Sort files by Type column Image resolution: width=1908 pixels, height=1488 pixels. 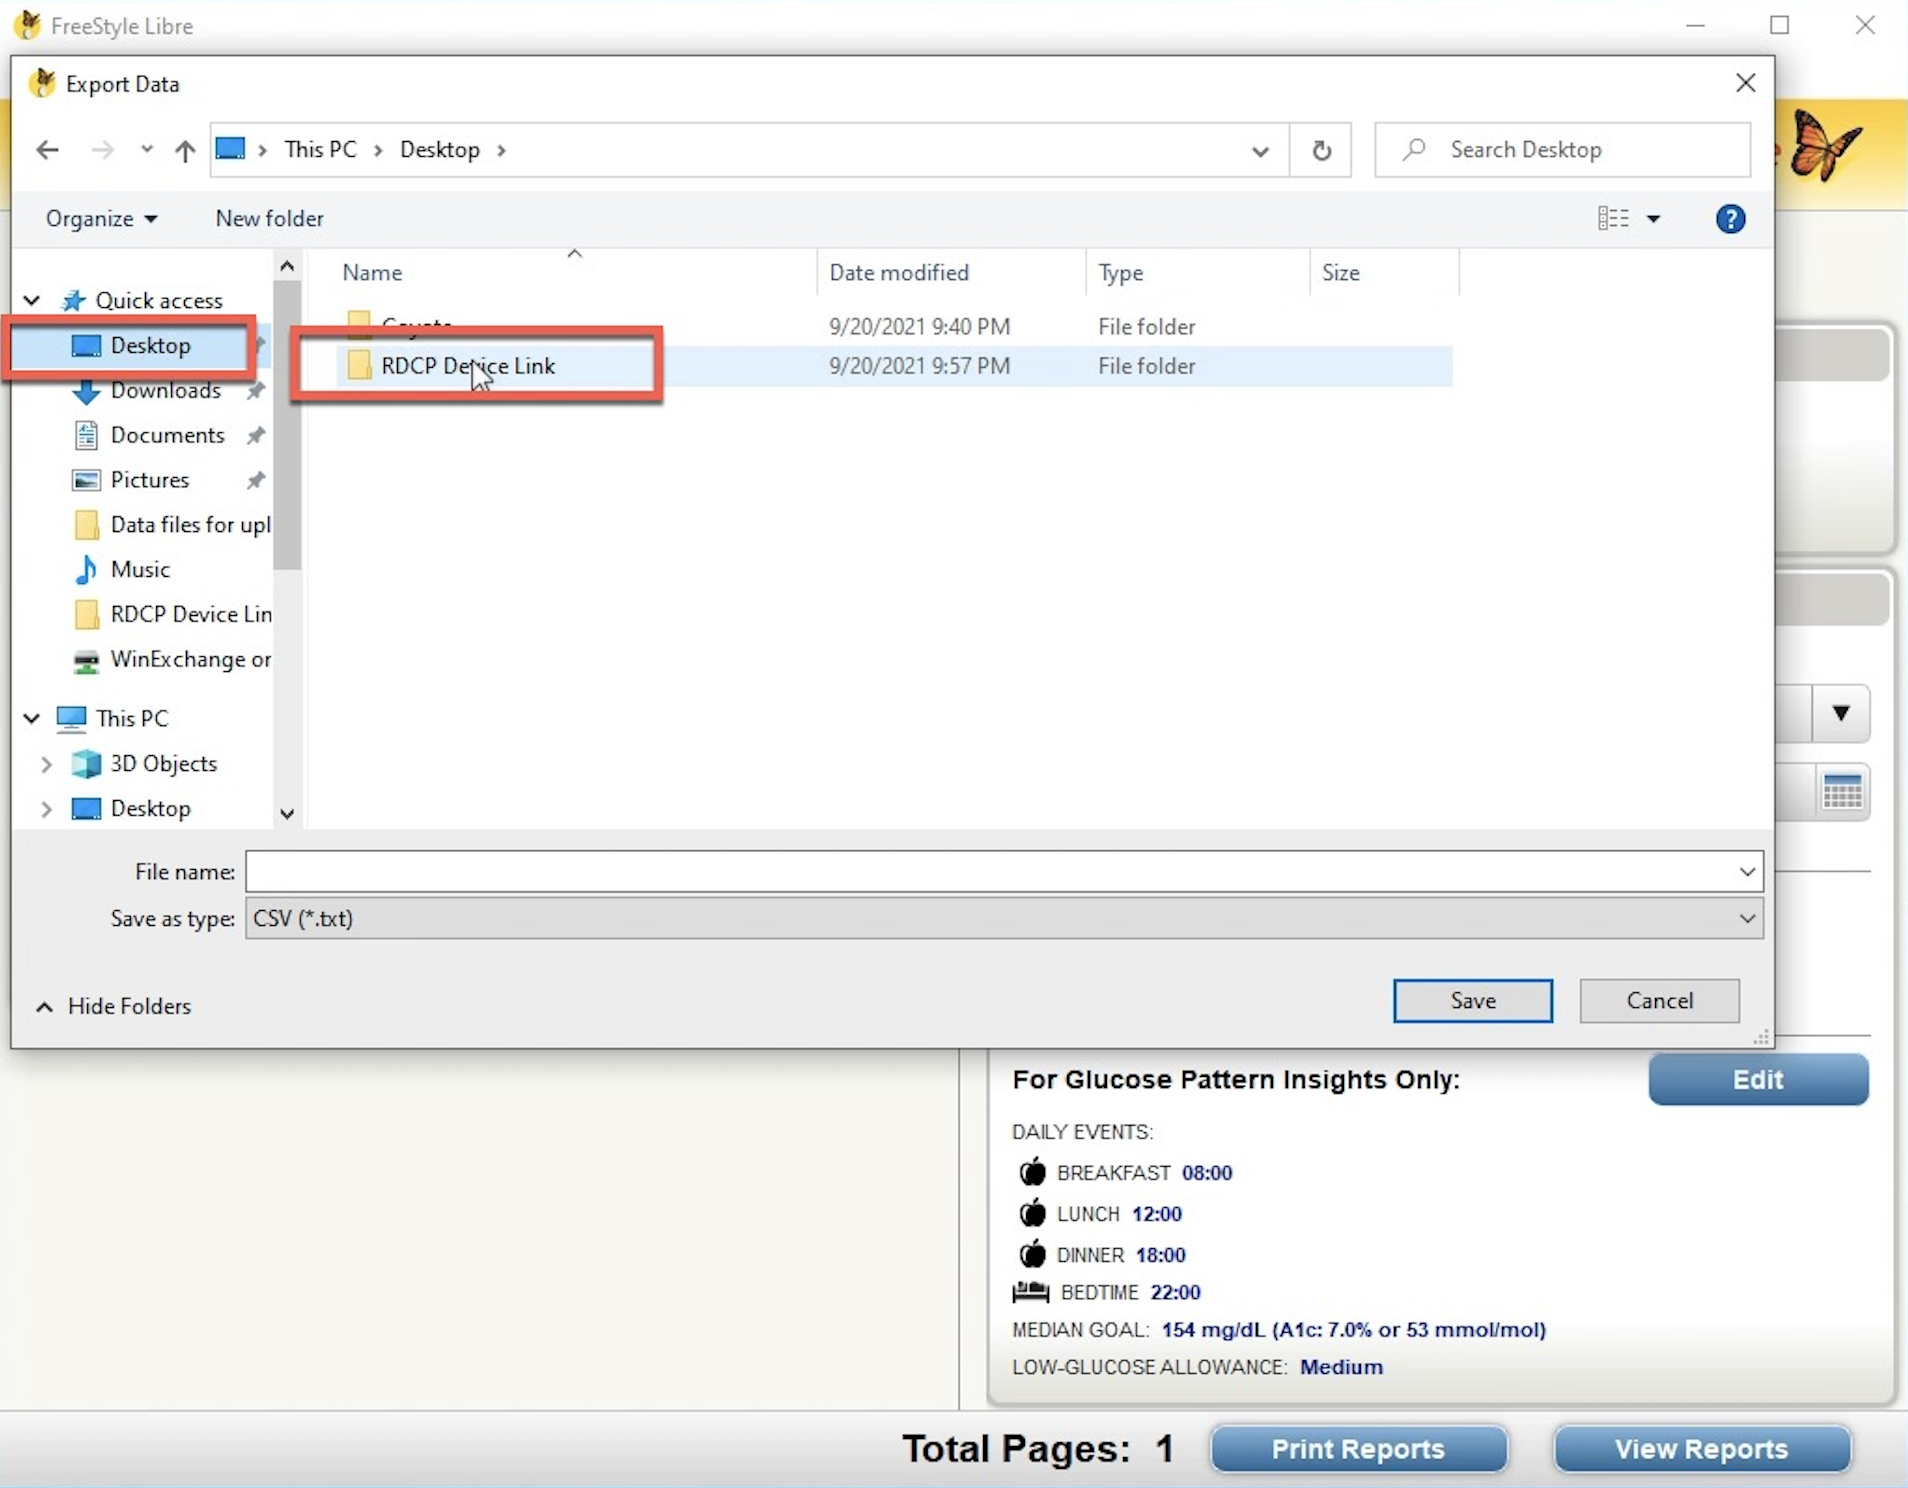tap(1120, 272)
